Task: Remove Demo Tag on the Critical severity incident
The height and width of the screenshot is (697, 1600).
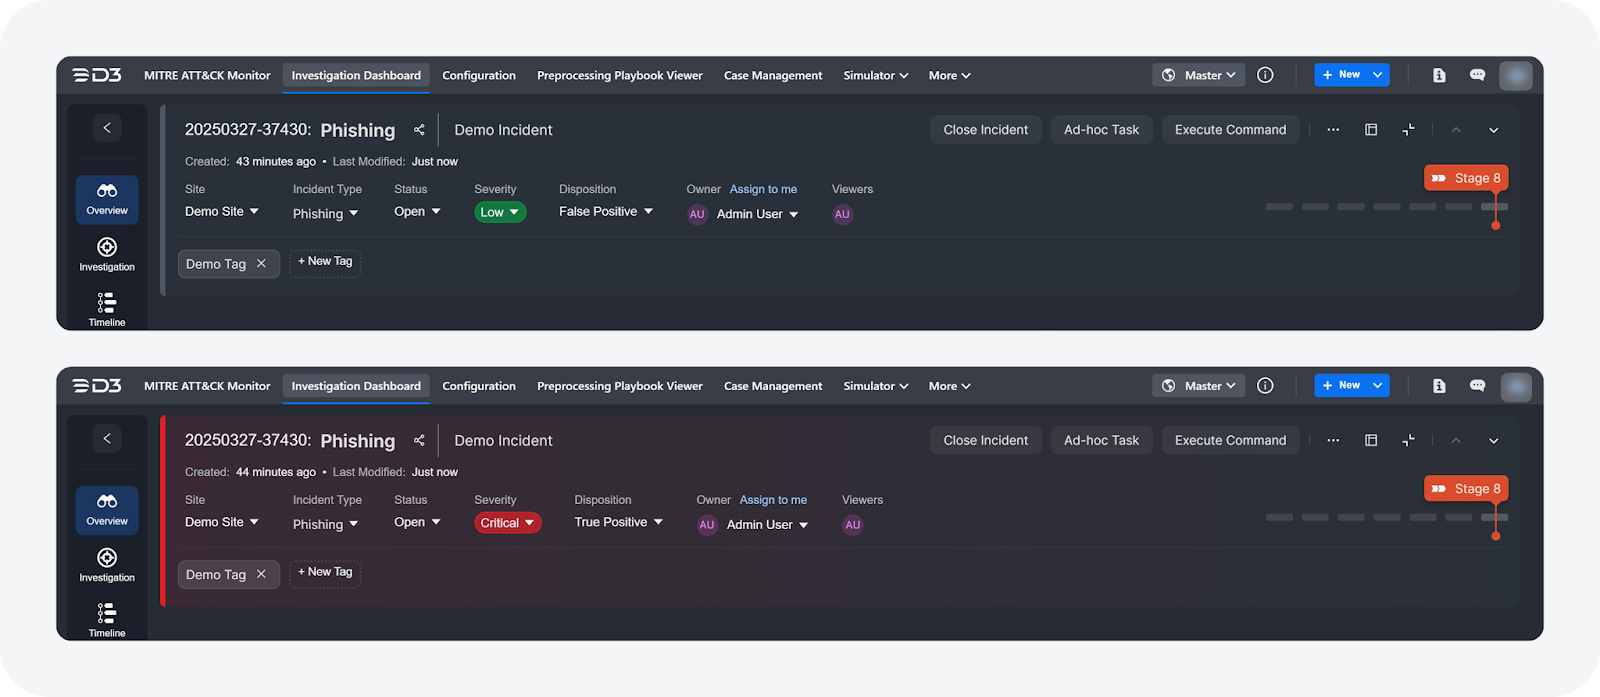Action: [x=261, y=574]
